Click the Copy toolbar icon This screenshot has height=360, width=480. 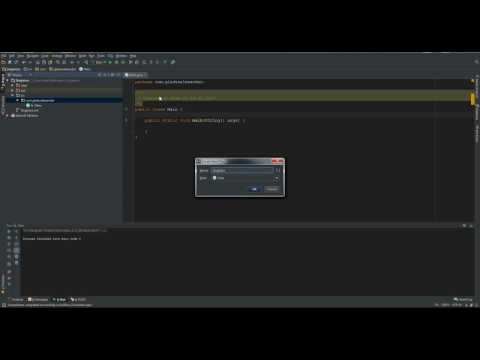(44, 62)
